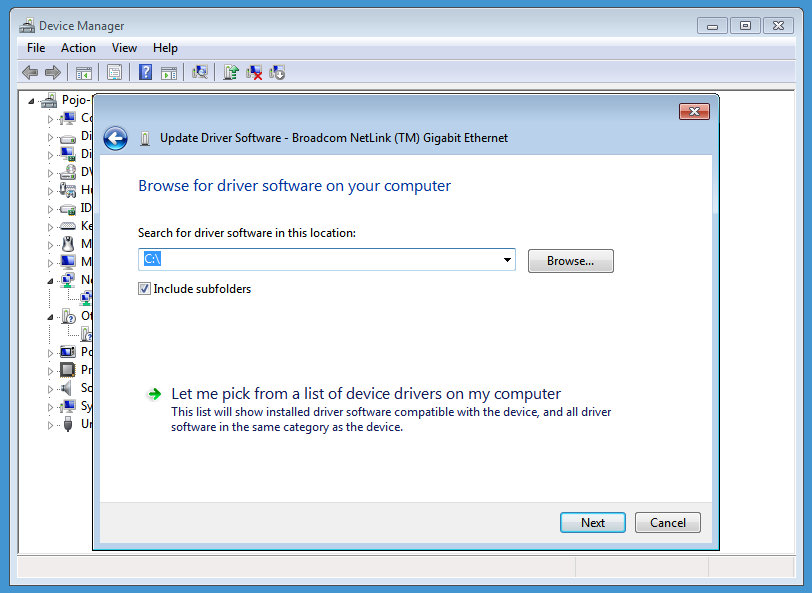Select the Keyboards icon in the tree

tap(68, 226)
